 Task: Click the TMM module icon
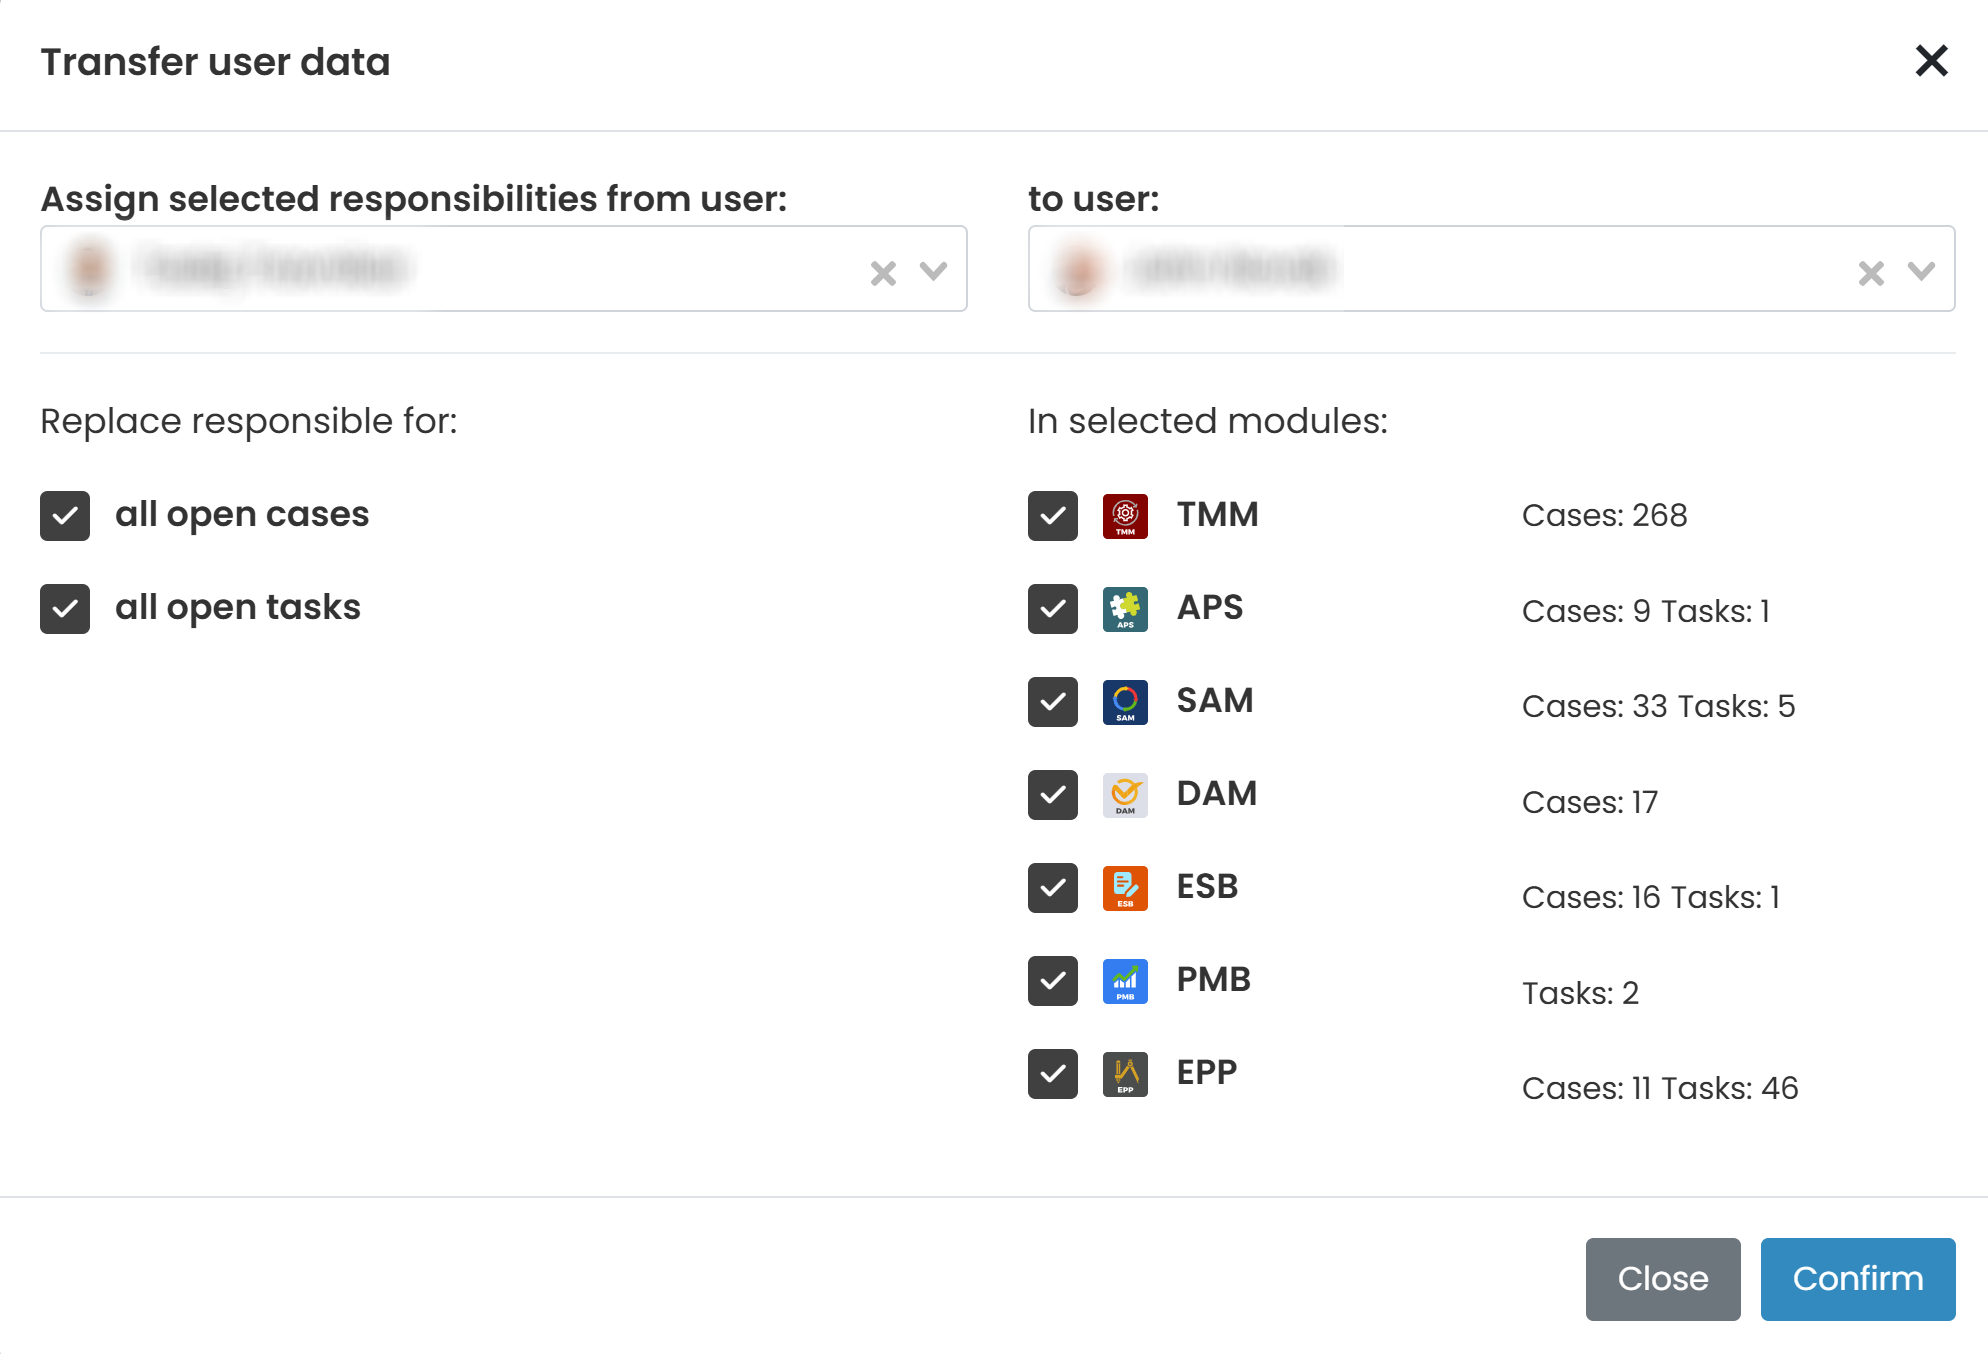(x=1125, y=516)
